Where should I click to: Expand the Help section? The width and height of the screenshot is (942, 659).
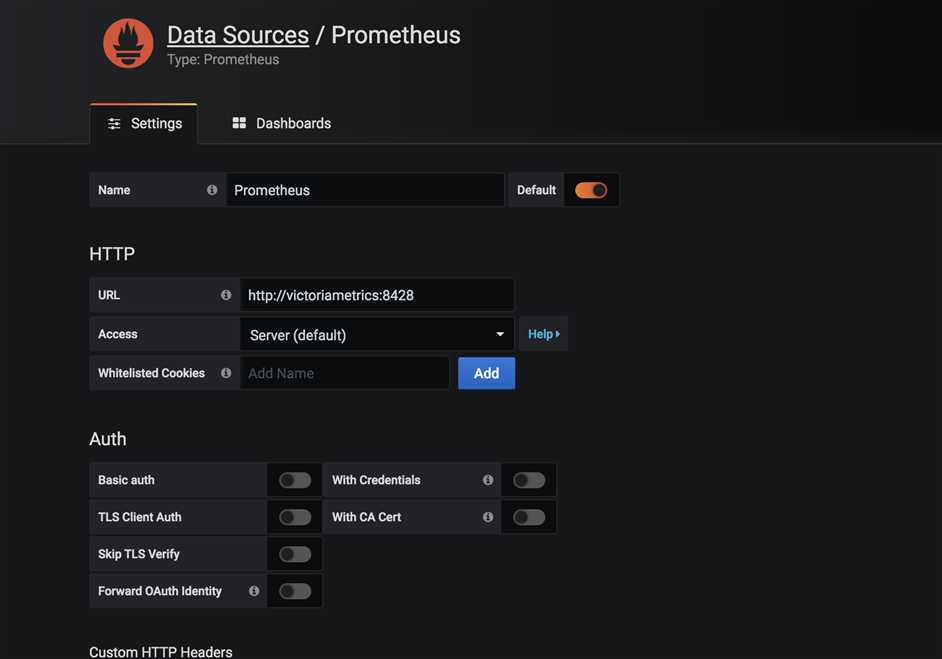point(544,334)
